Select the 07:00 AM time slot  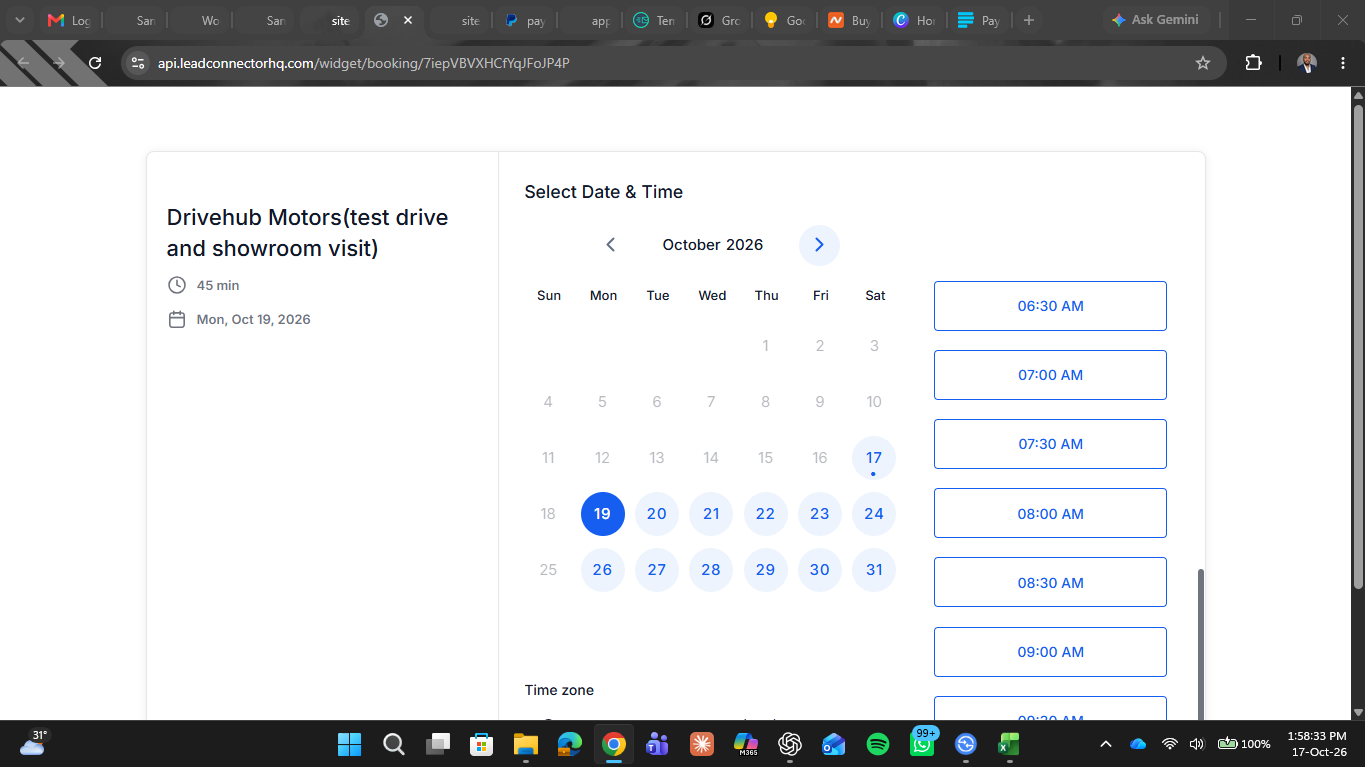coord(1050,375)
